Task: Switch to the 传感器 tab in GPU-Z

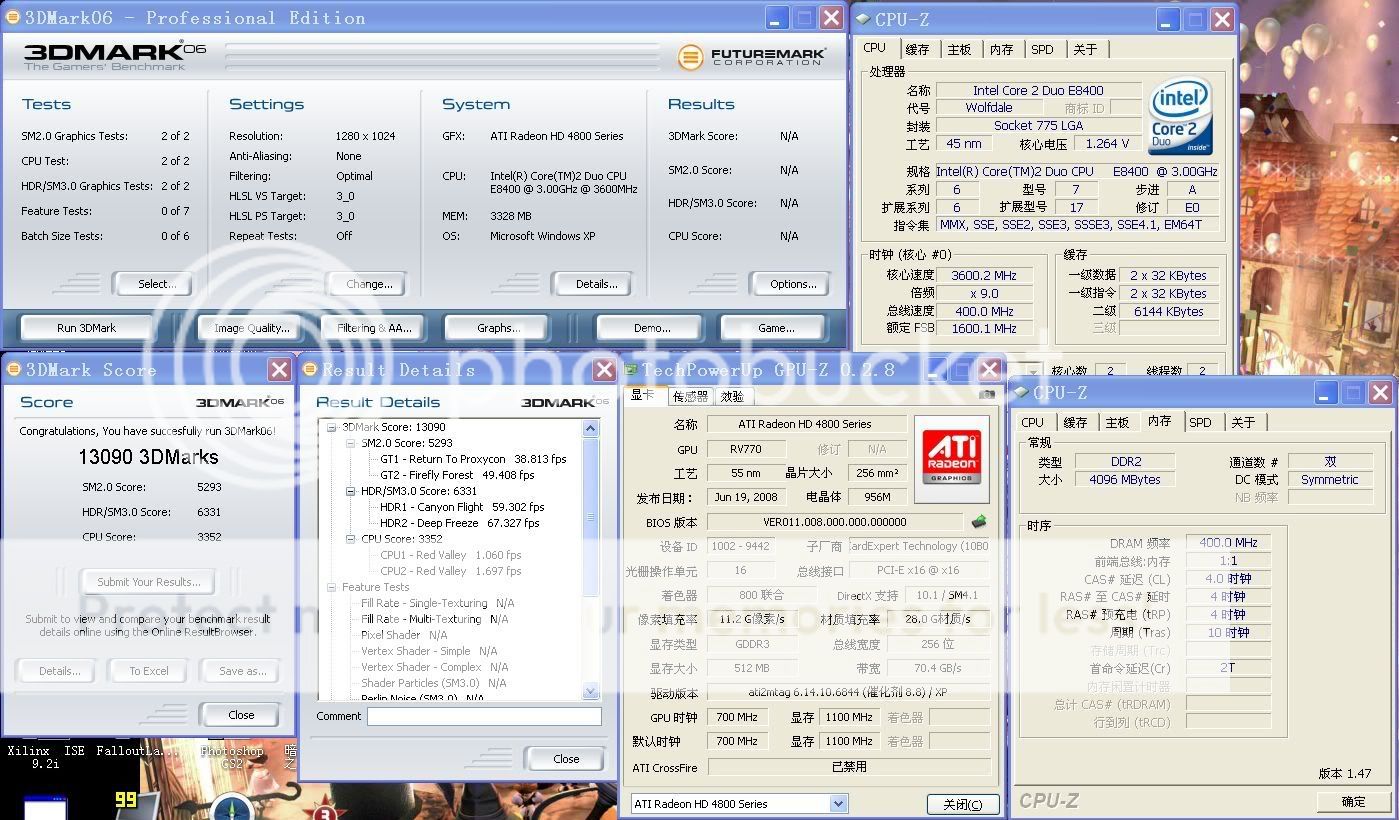Action: (x=689, y=396)
